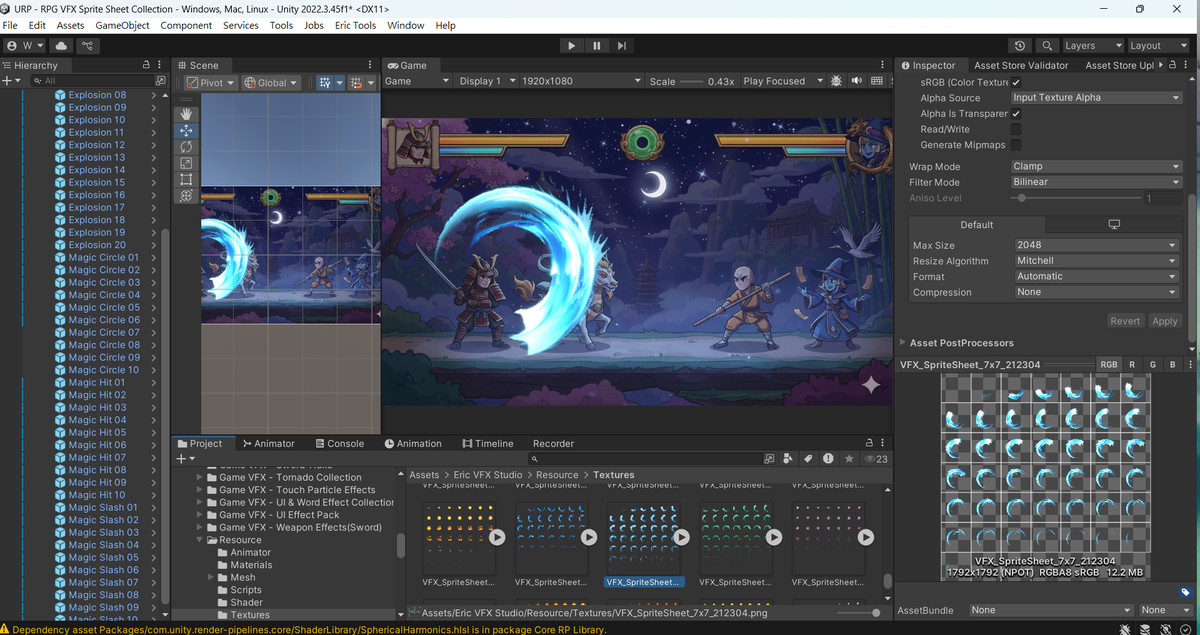Click the Game view Stats bug icon
The image size is (1200, 635).
(837, 81)
